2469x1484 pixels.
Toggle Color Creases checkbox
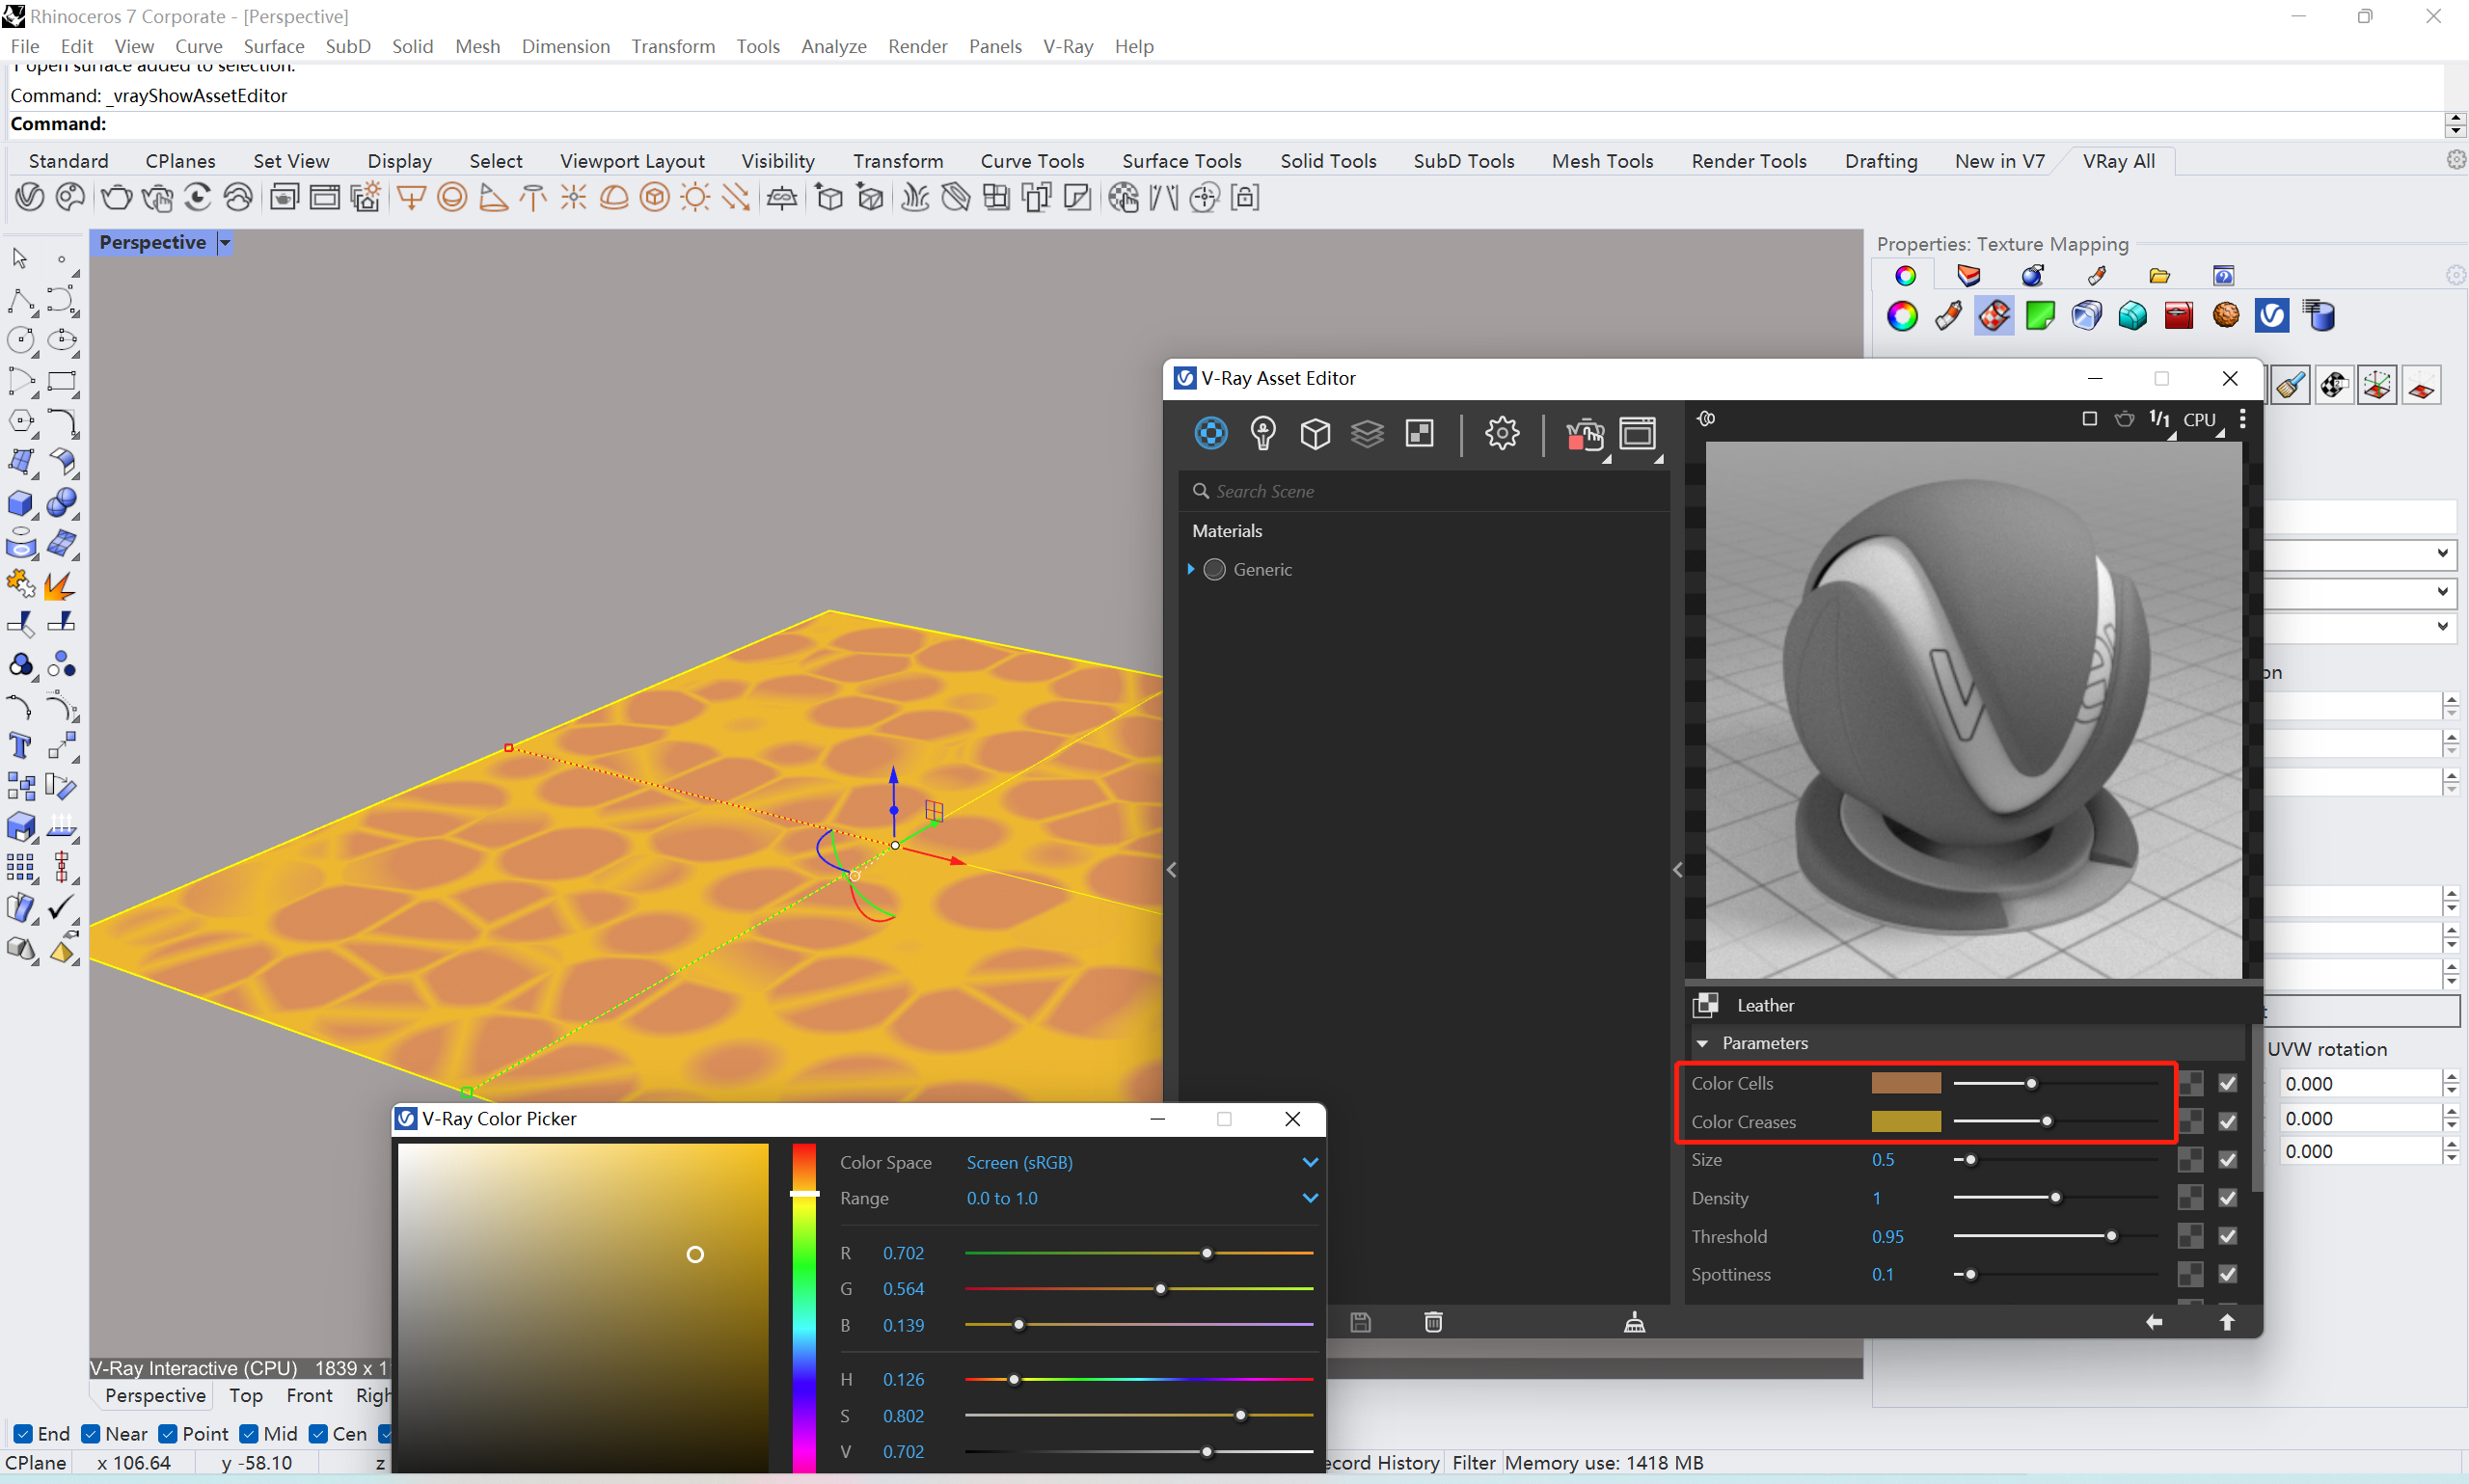(x=2227, y=1121)
